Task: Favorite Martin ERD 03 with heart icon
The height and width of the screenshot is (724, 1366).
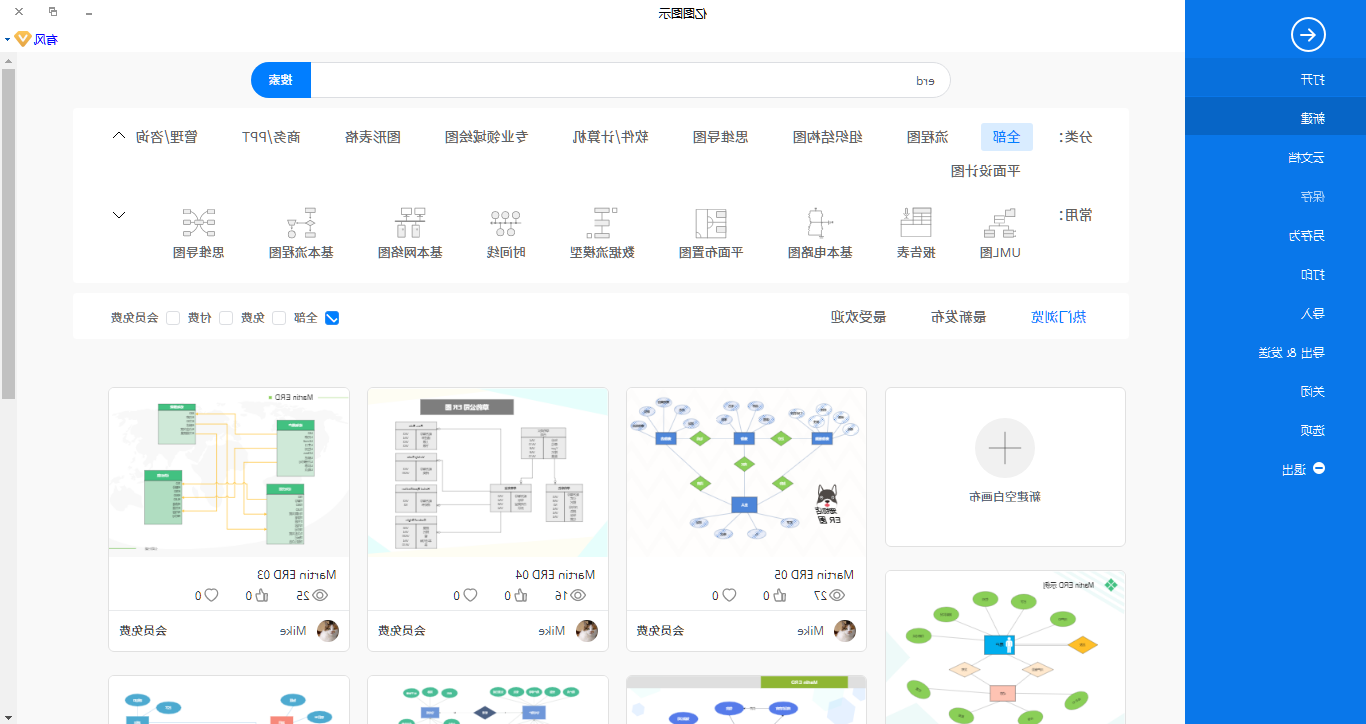Action: 212,595
